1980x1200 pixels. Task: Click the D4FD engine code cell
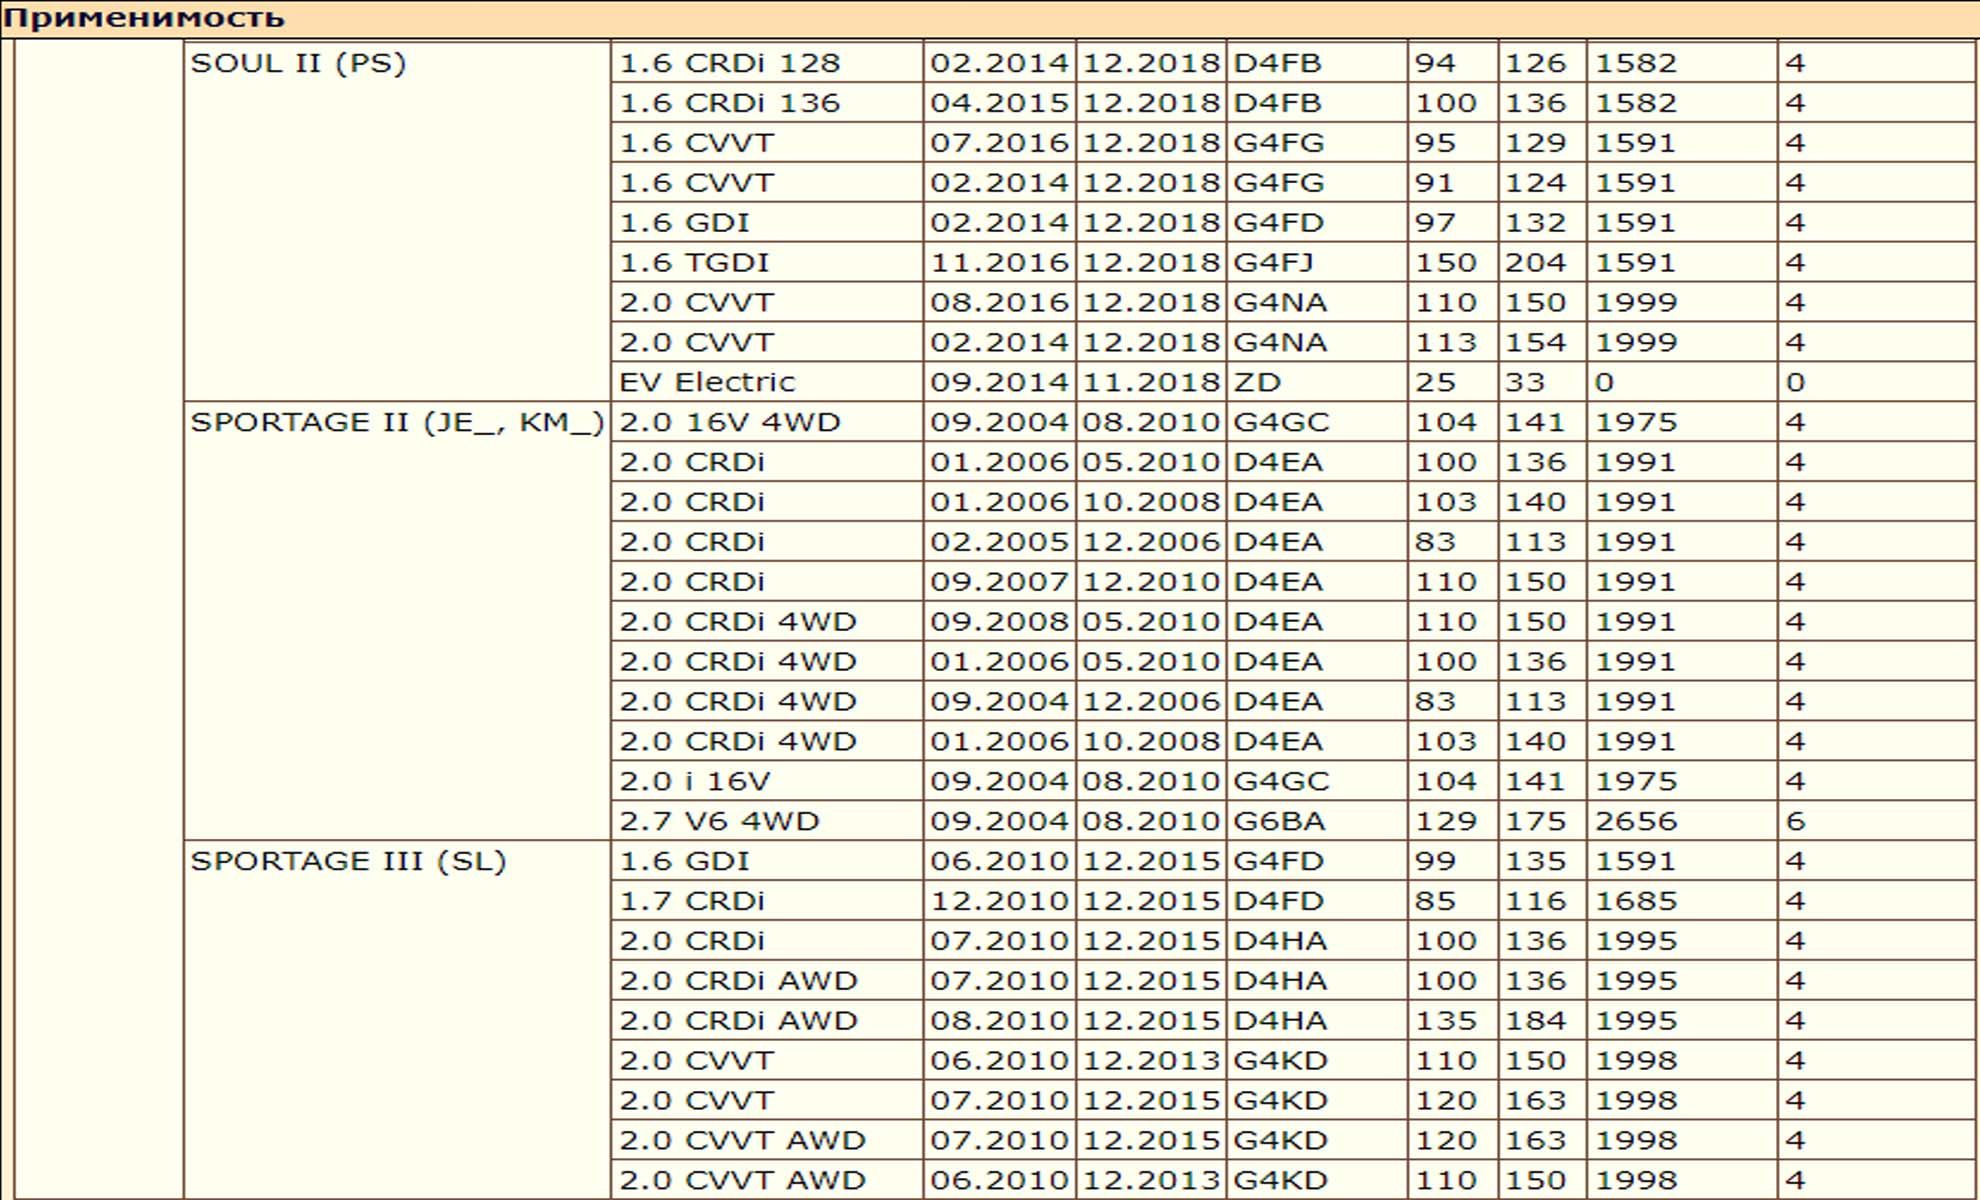1316,901
